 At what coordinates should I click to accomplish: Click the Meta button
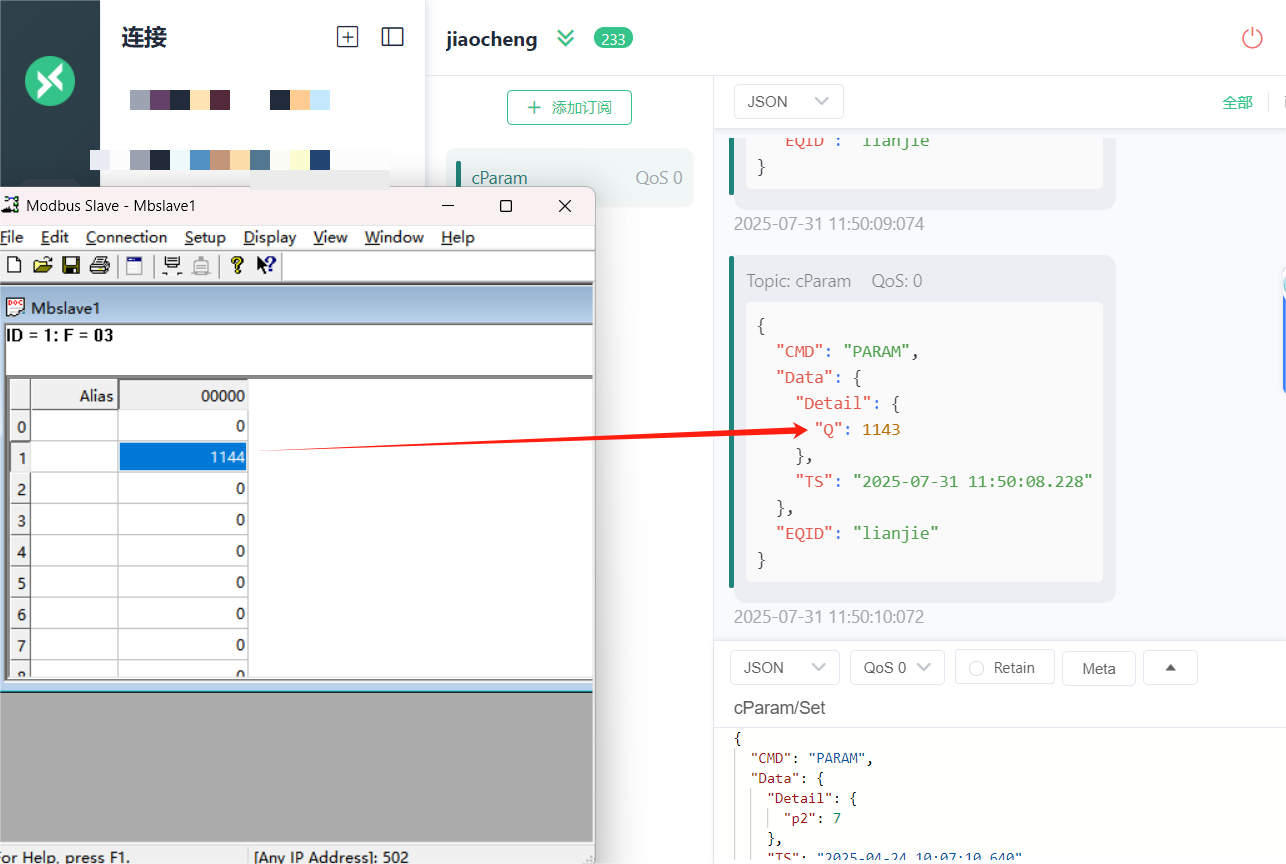tap(1098, 668)
